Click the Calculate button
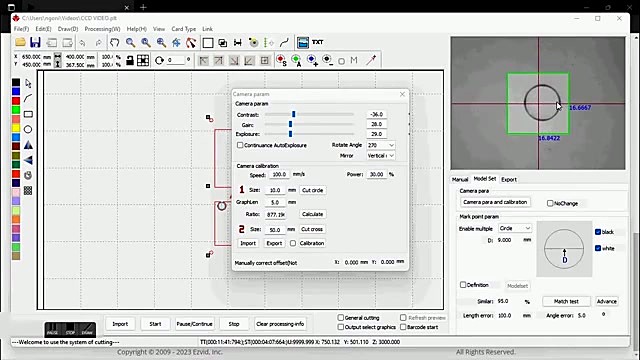Screen dimensions: 640x360 (x=313, y=214)
